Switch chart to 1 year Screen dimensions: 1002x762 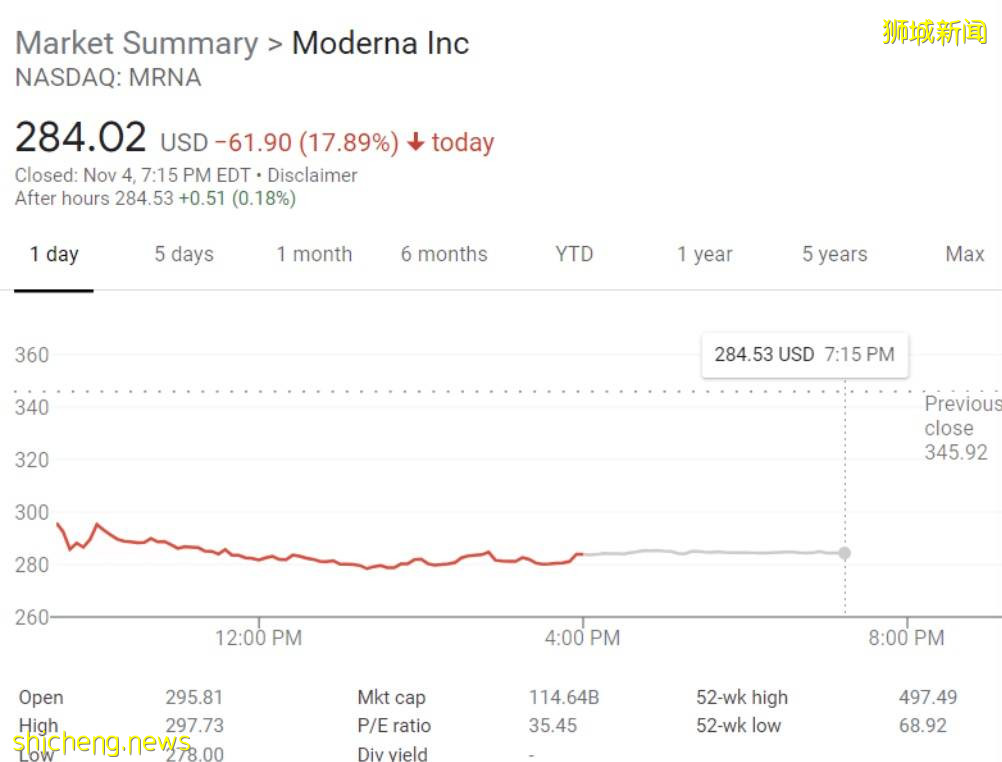coord(704,255)
